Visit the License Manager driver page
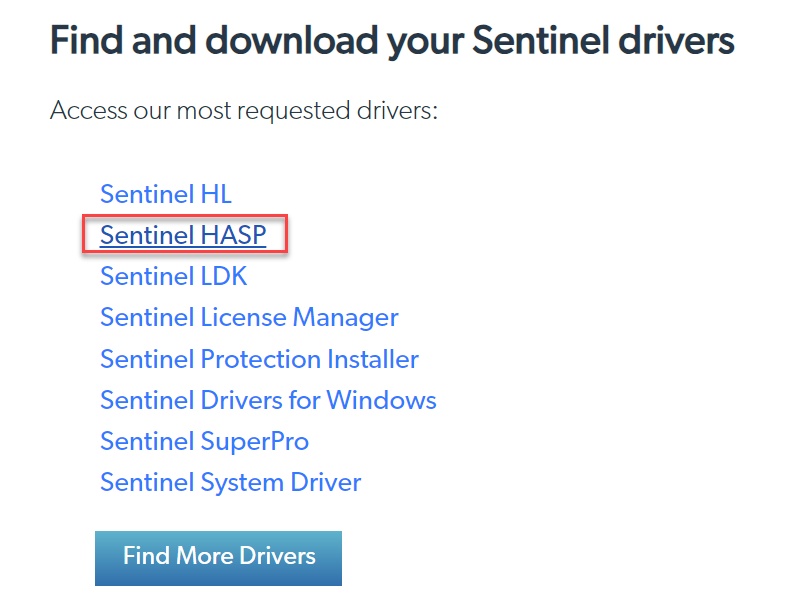The image size is (790, 597). click(x=249, y=318)
